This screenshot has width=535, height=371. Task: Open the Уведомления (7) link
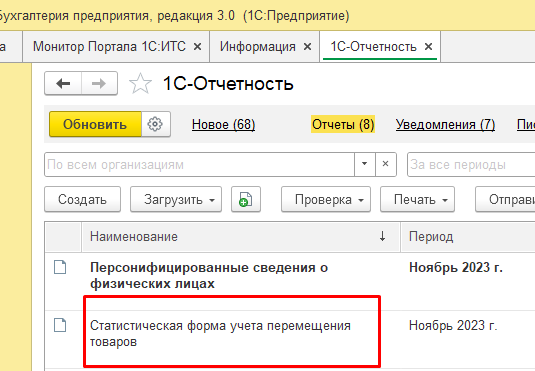tap(445, 124)
